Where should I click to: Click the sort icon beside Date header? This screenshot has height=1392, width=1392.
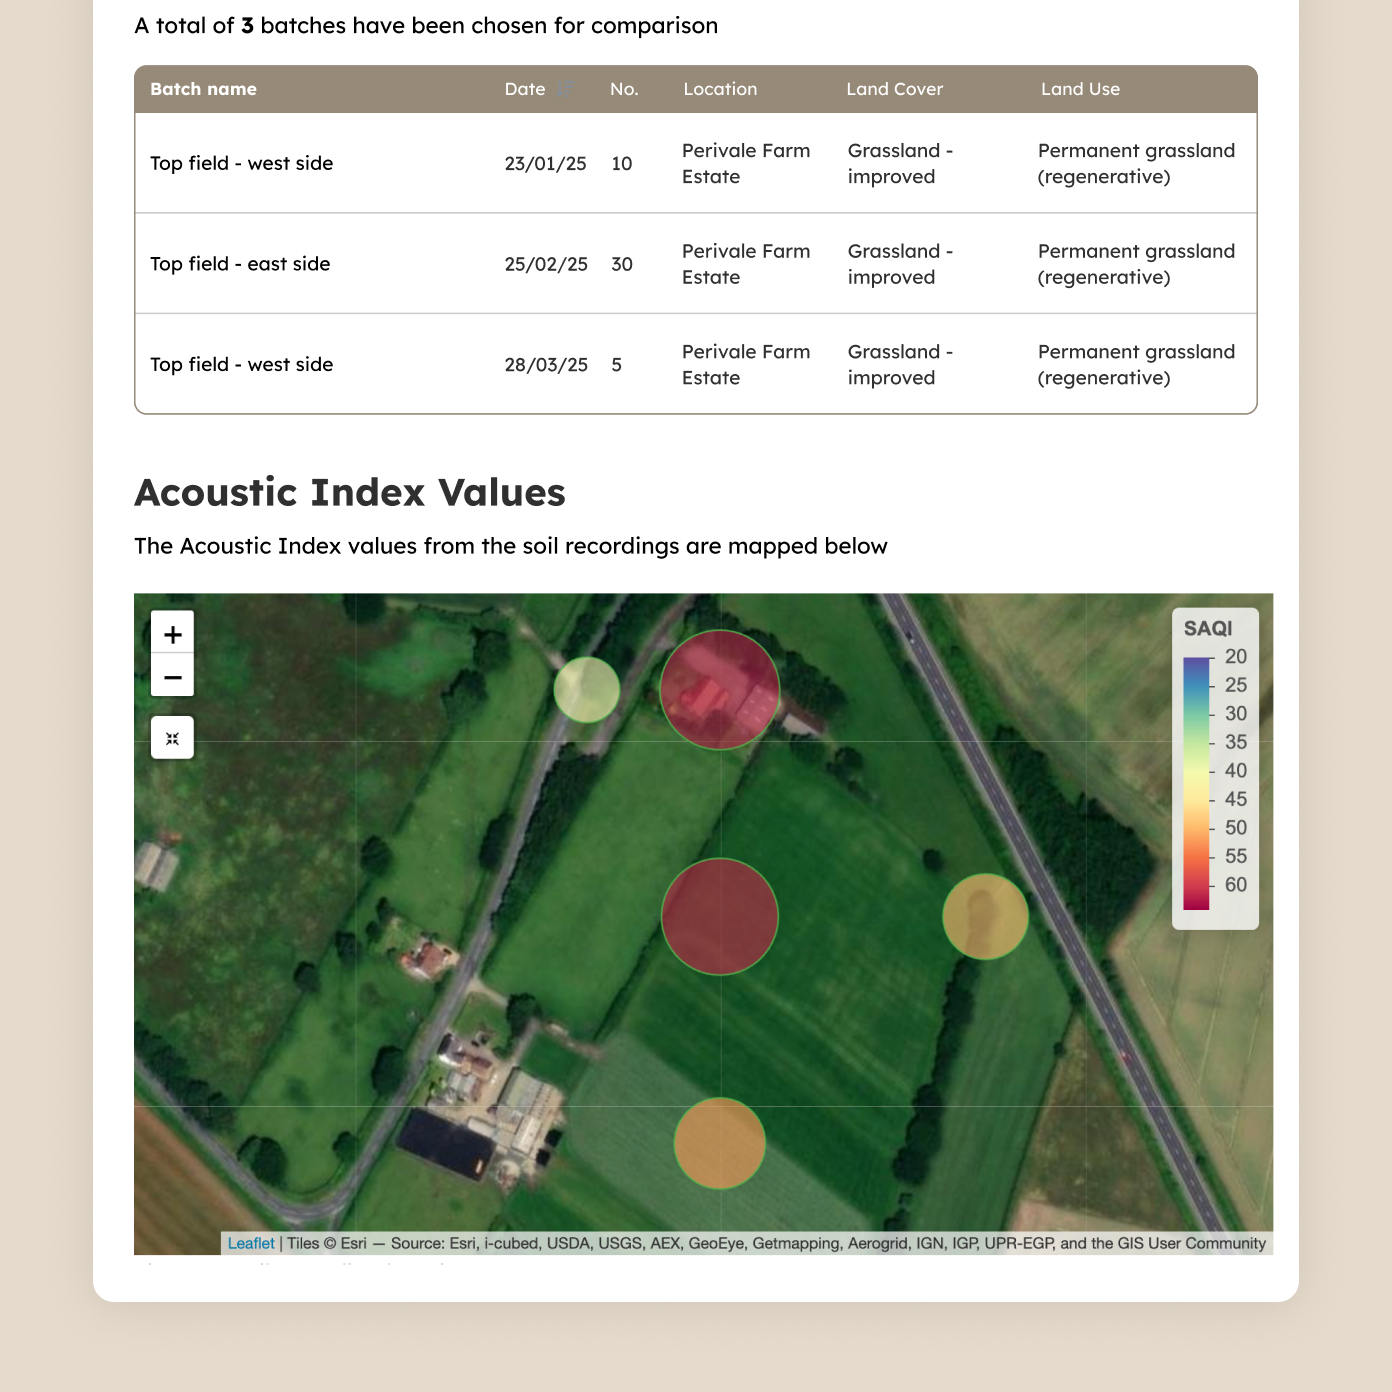(x=565, y=89)
